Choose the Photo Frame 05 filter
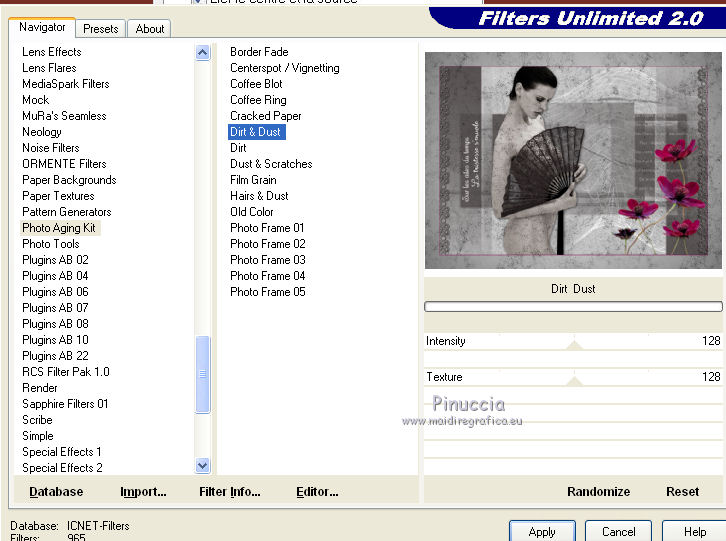Image resolution: width=726 pixels, height=541 pixels. (268, 292)
